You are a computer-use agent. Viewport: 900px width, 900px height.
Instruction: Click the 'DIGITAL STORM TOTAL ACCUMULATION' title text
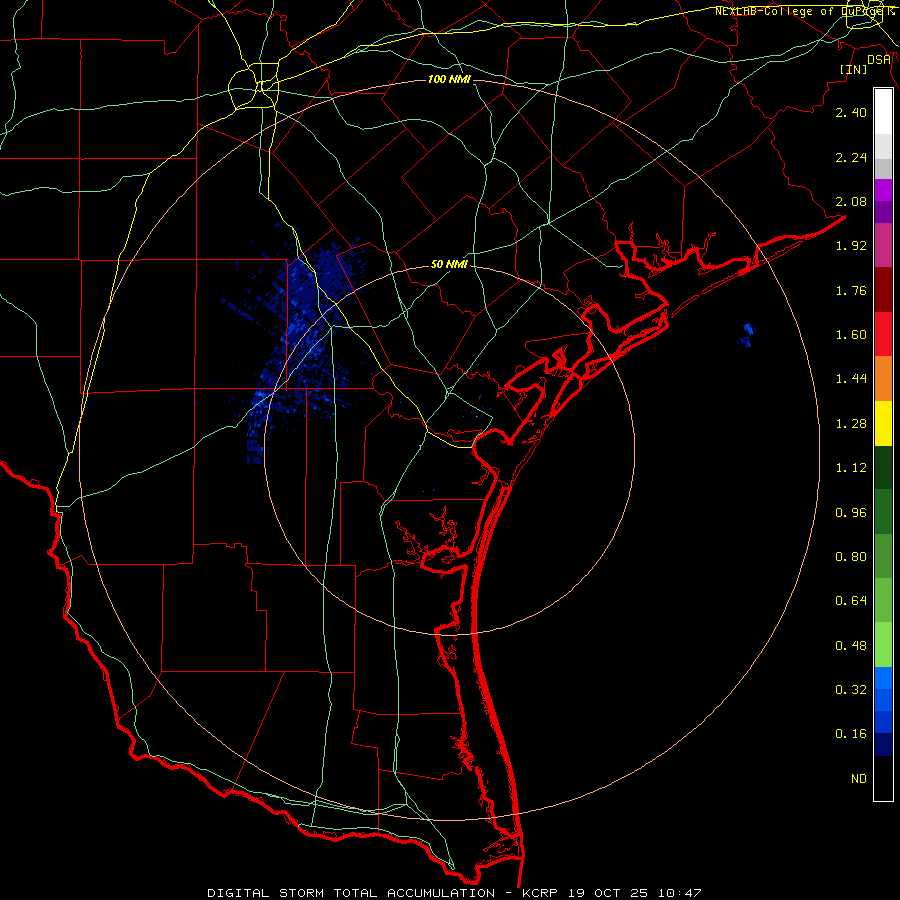coord(351,893)
